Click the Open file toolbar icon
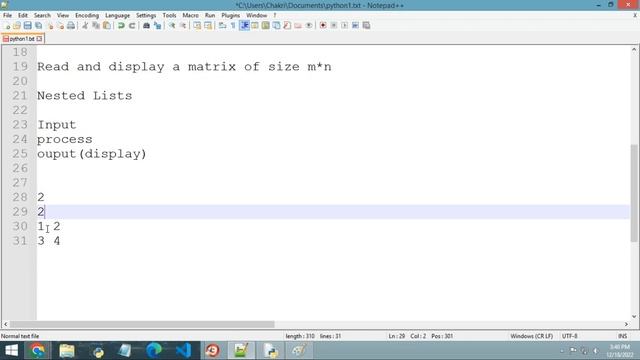This screenshot has height=360, width=640. (x=17, y=26)
